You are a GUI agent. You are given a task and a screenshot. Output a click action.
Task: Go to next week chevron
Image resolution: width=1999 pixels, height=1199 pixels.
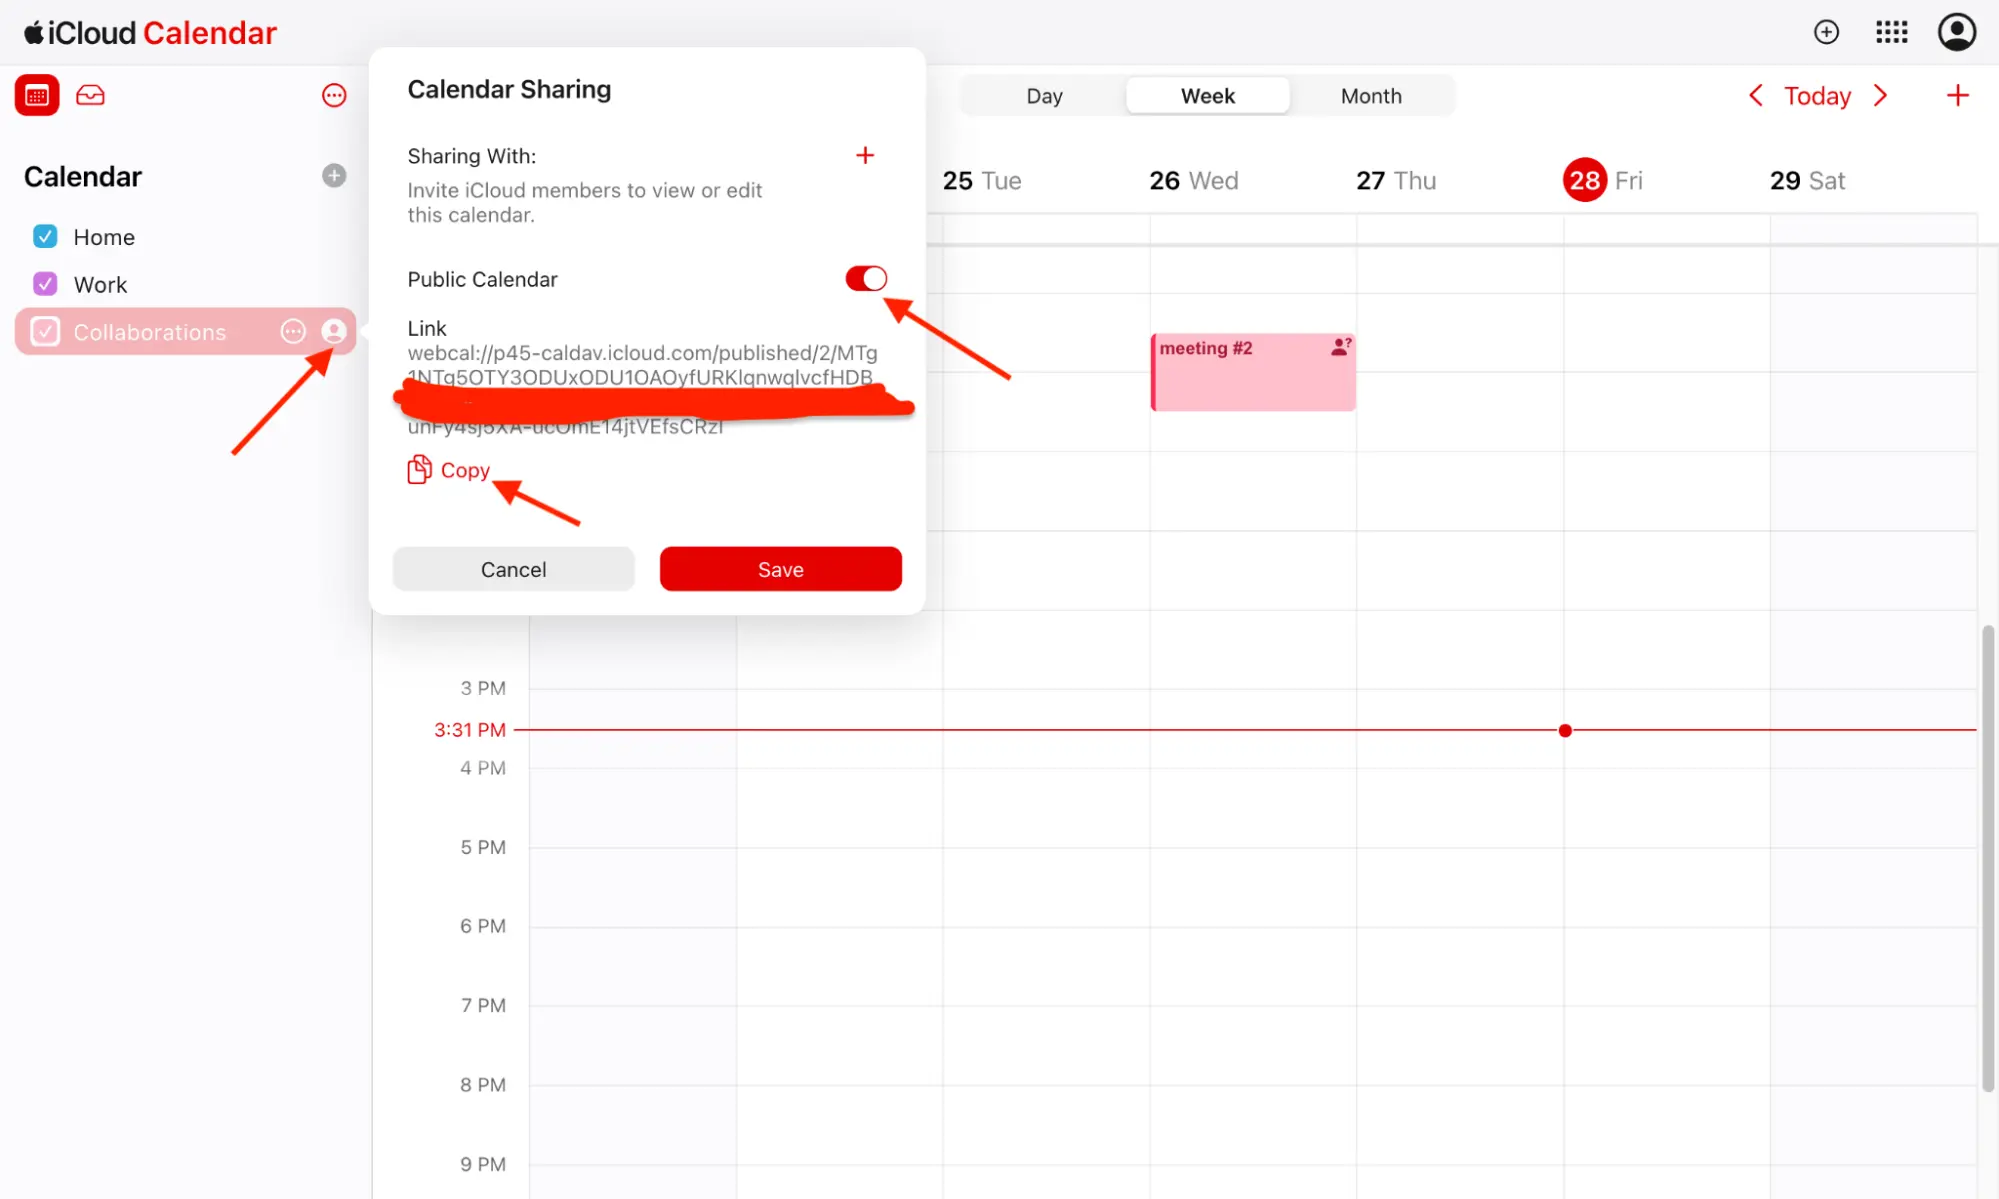click(x=1880, y=95)
